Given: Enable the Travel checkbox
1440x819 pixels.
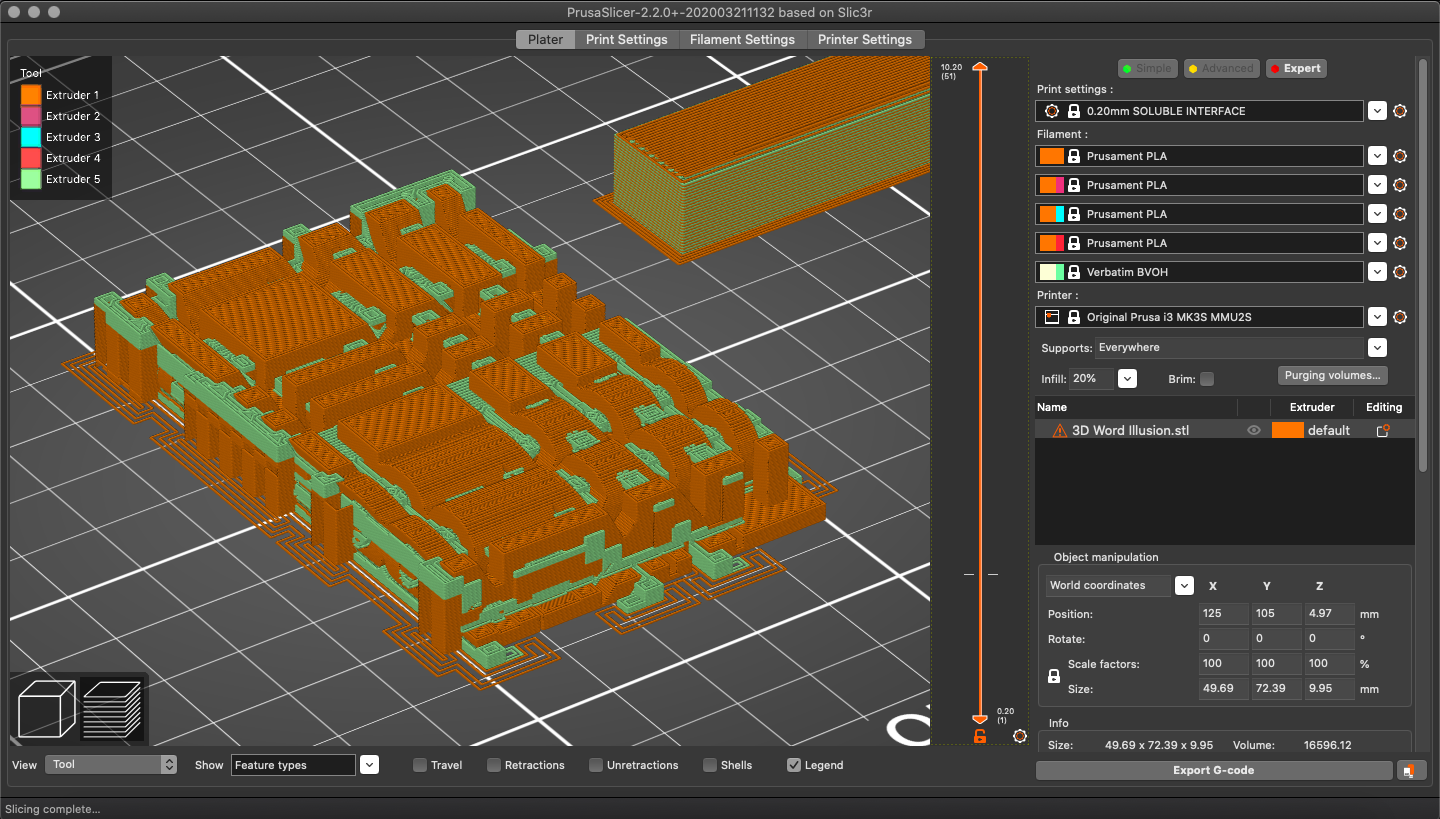Looking at the screenshot, I should tap(420, 765).
